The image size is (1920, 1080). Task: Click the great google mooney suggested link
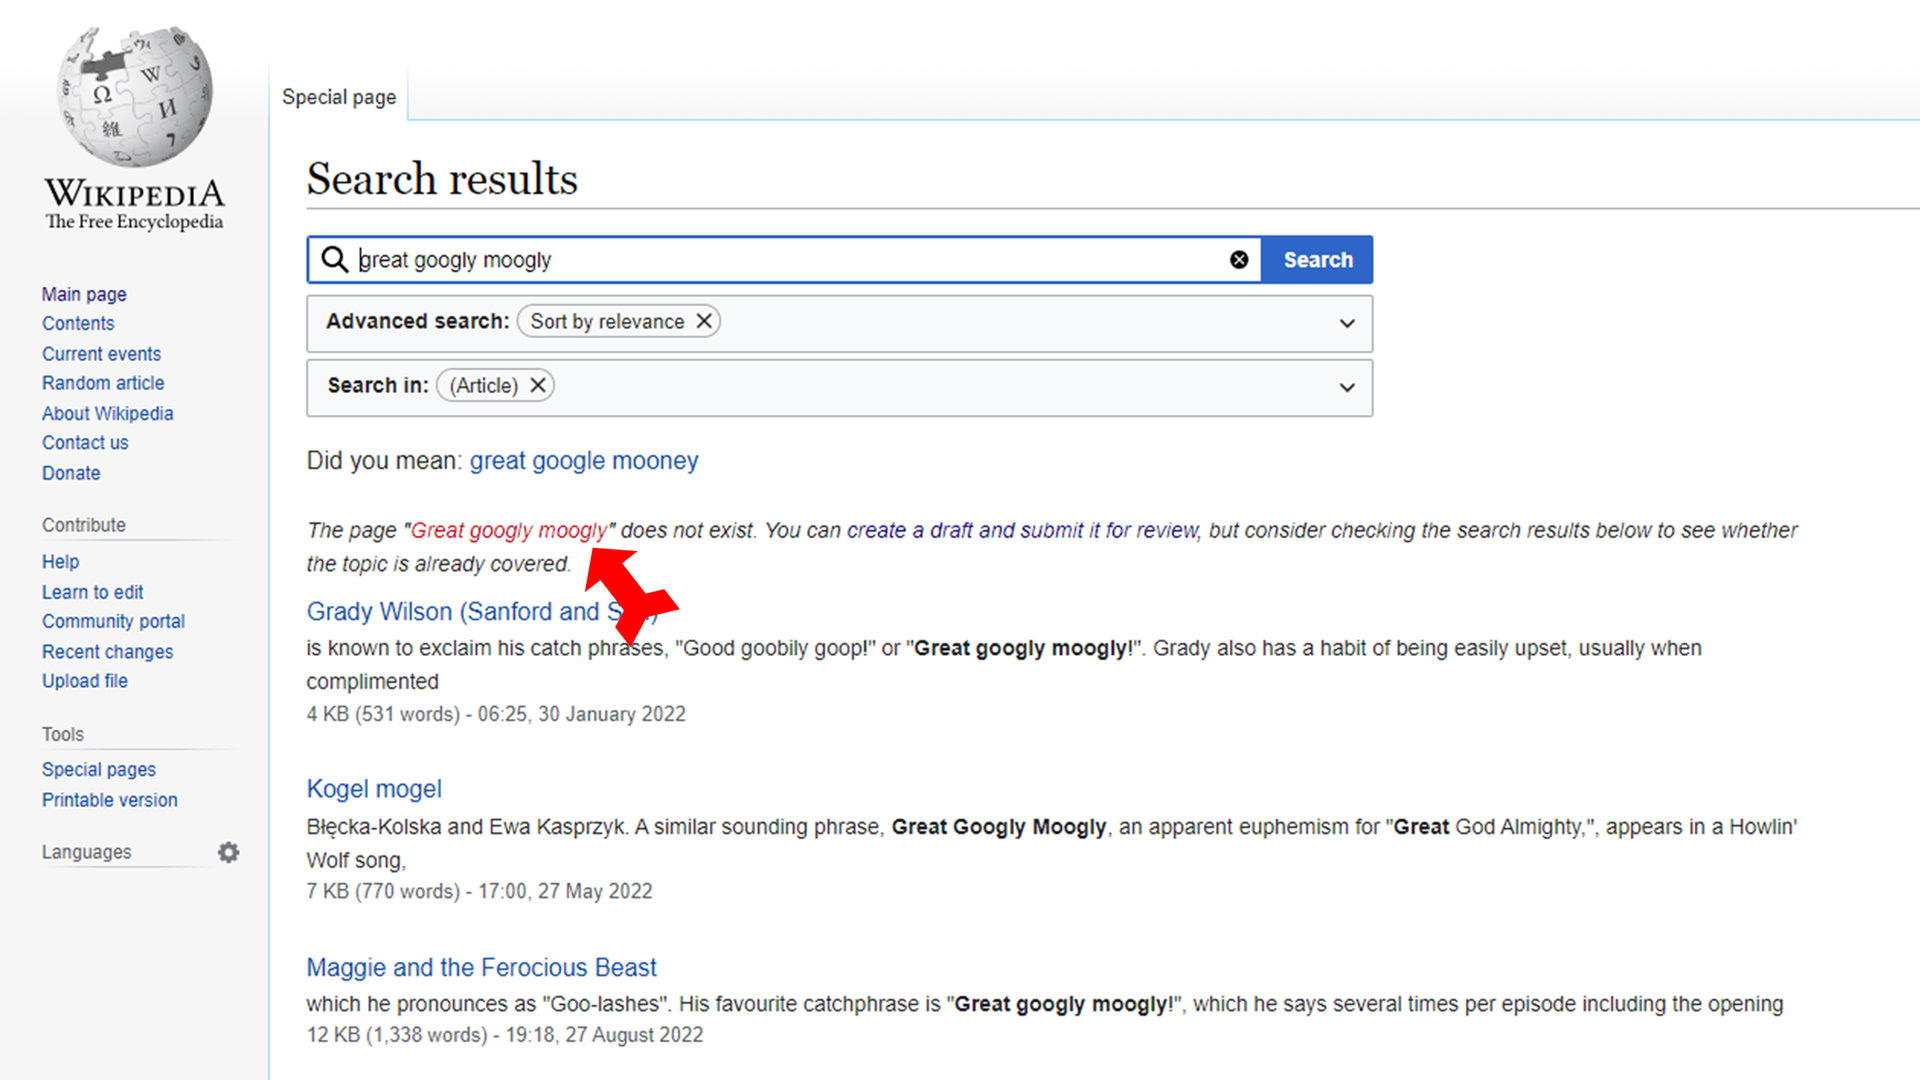pyautogui.click(x=584, y=459)
